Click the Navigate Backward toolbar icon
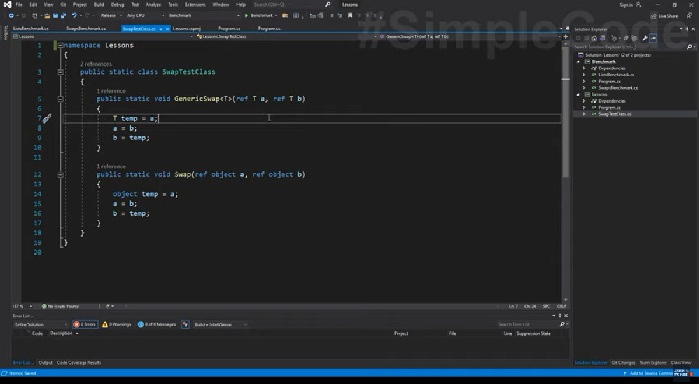The height and width of the screenshot is (384, 699). pos(11,16)
